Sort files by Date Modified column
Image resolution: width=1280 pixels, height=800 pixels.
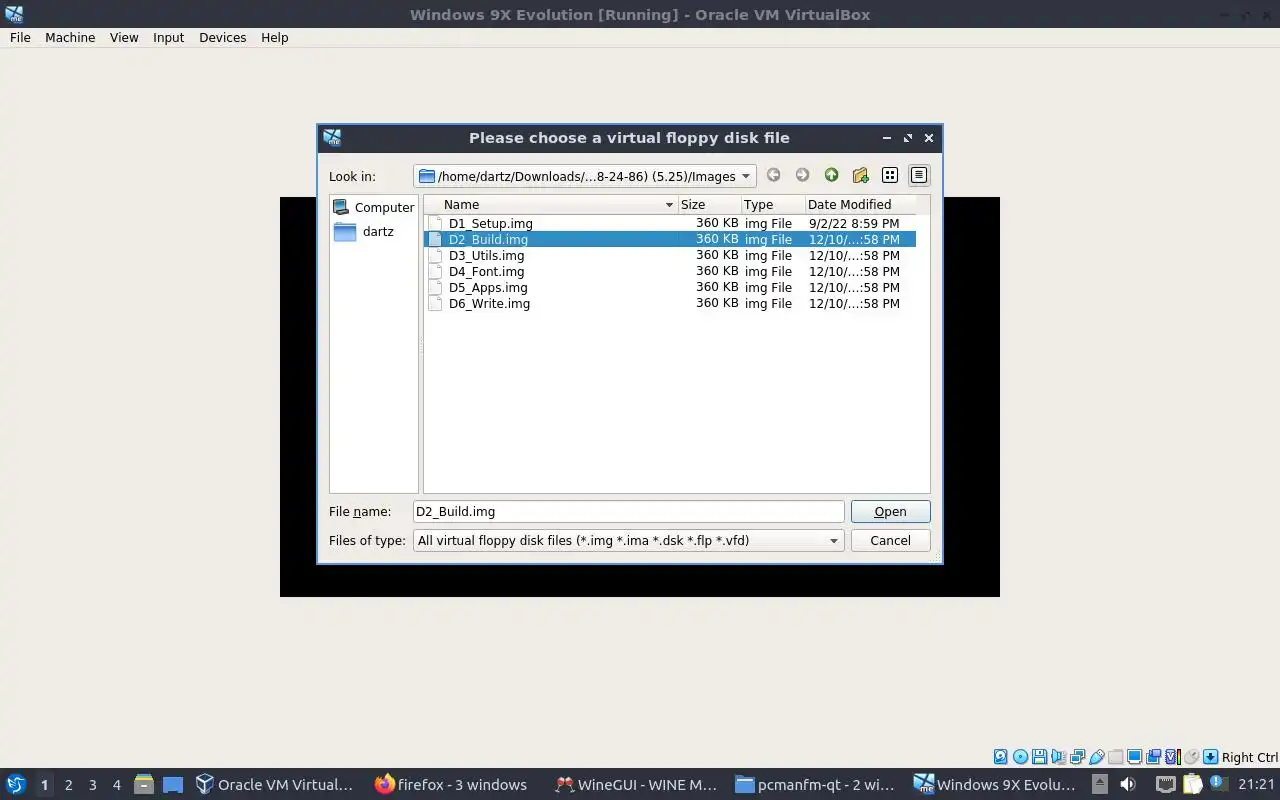[x=860, y=204]
